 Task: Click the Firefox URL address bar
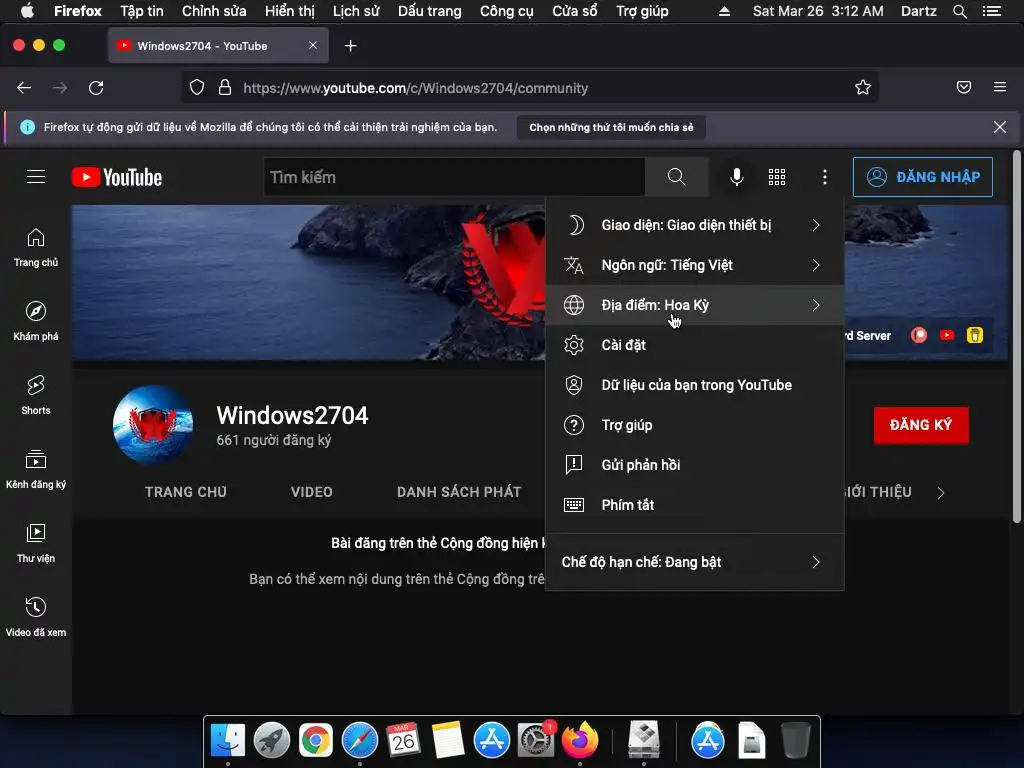[x=529, y=88]
